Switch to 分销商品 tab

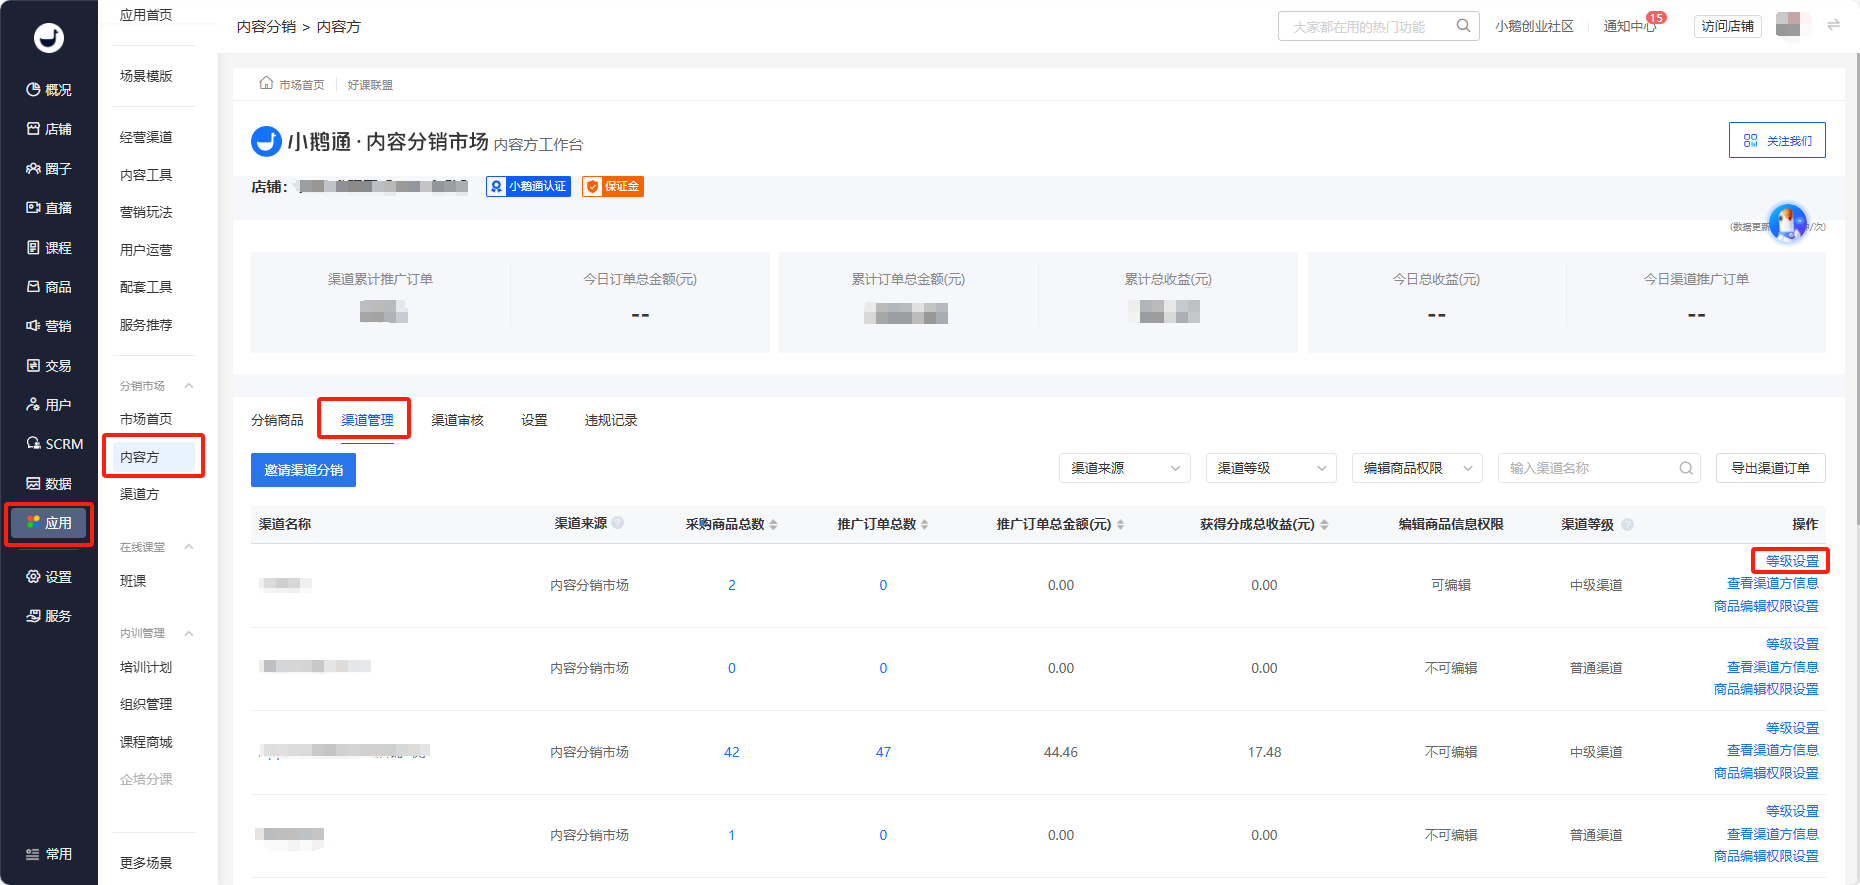tap(277, 420)
